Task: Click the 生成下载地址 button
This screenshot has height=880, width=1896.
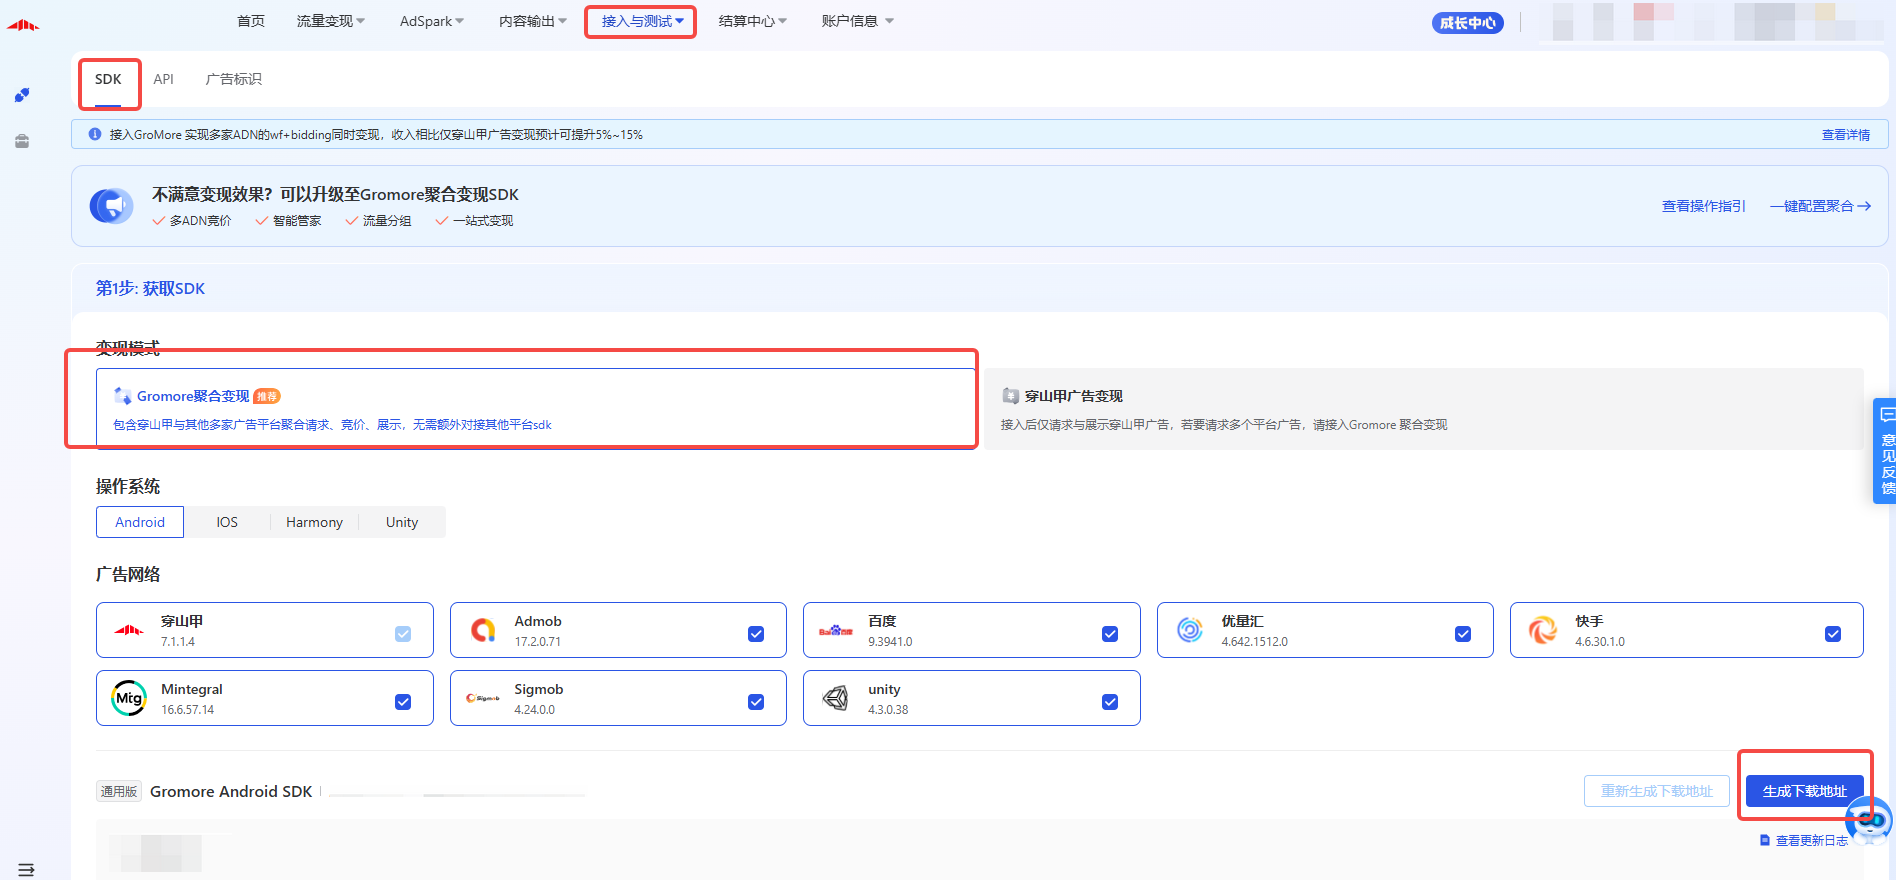Action: (1805, 791)
